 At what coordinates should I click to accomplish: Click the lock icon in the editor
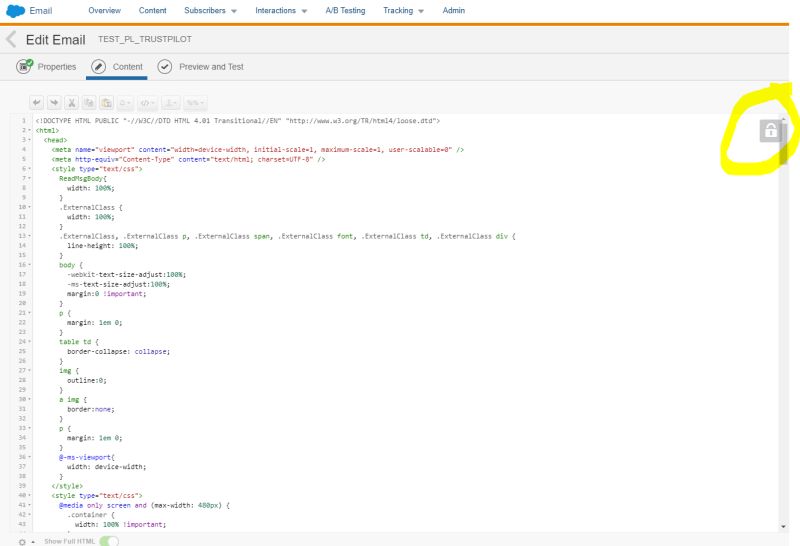(770, 131)
